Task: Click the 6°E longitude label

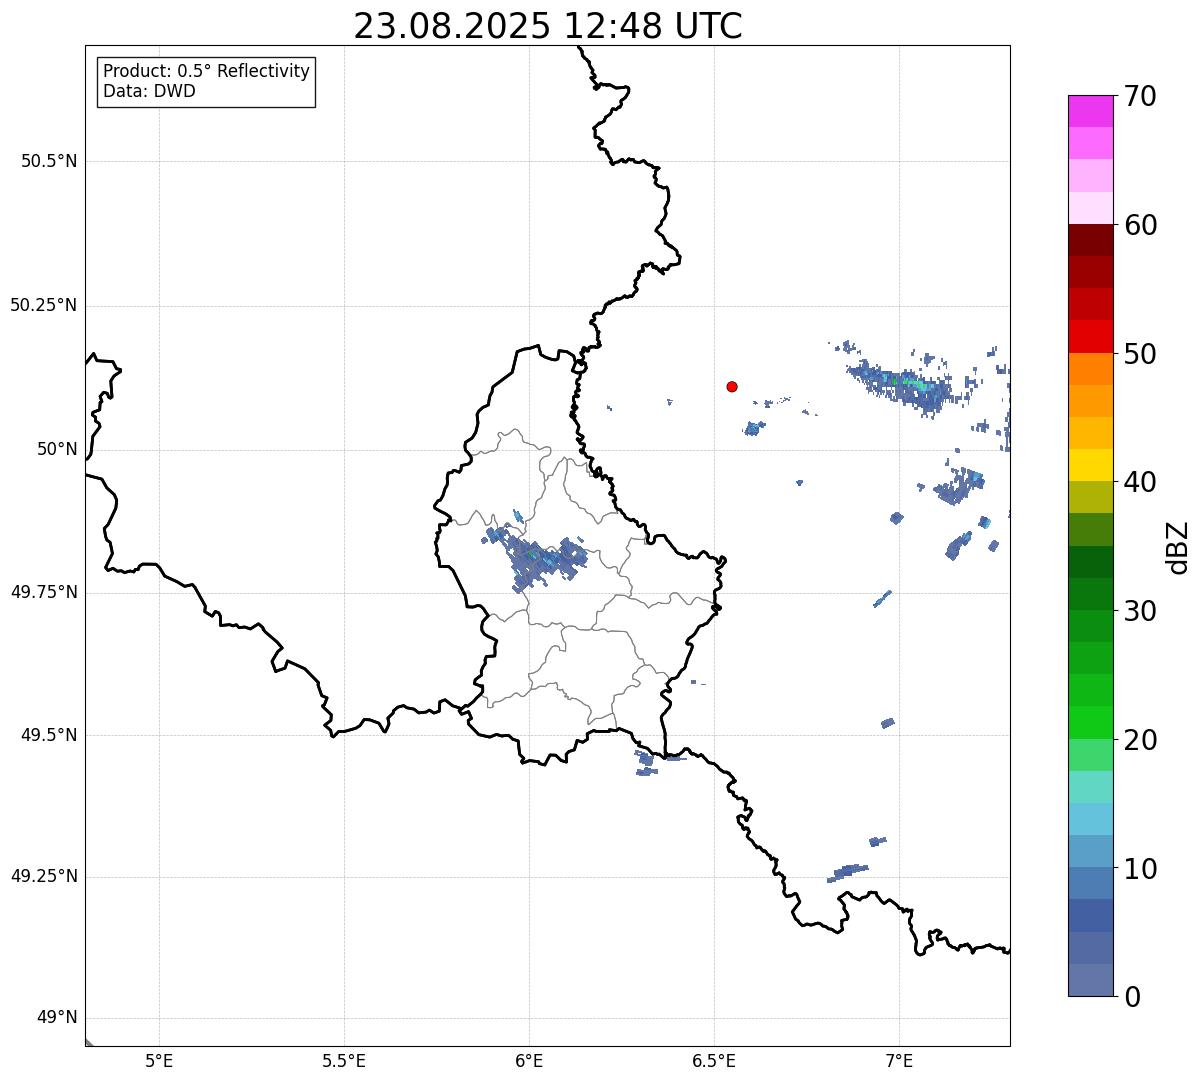Action: (529, 1061)
